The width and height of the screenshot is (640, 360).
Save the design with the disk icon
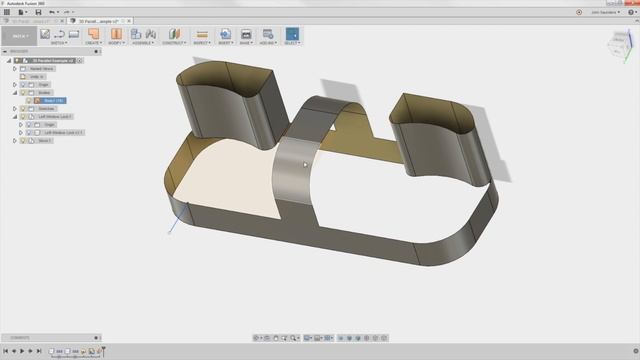[38, 12]
